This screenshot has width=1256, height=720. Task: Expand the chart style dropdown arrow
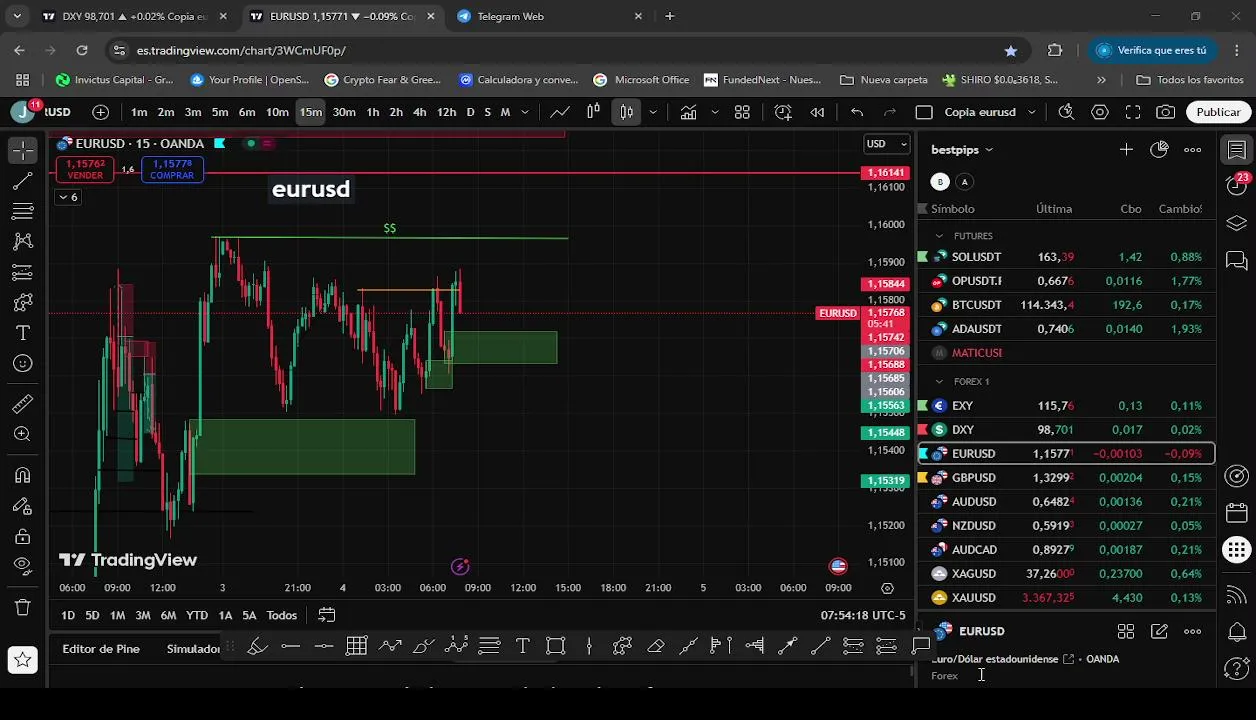click(653, 112)
